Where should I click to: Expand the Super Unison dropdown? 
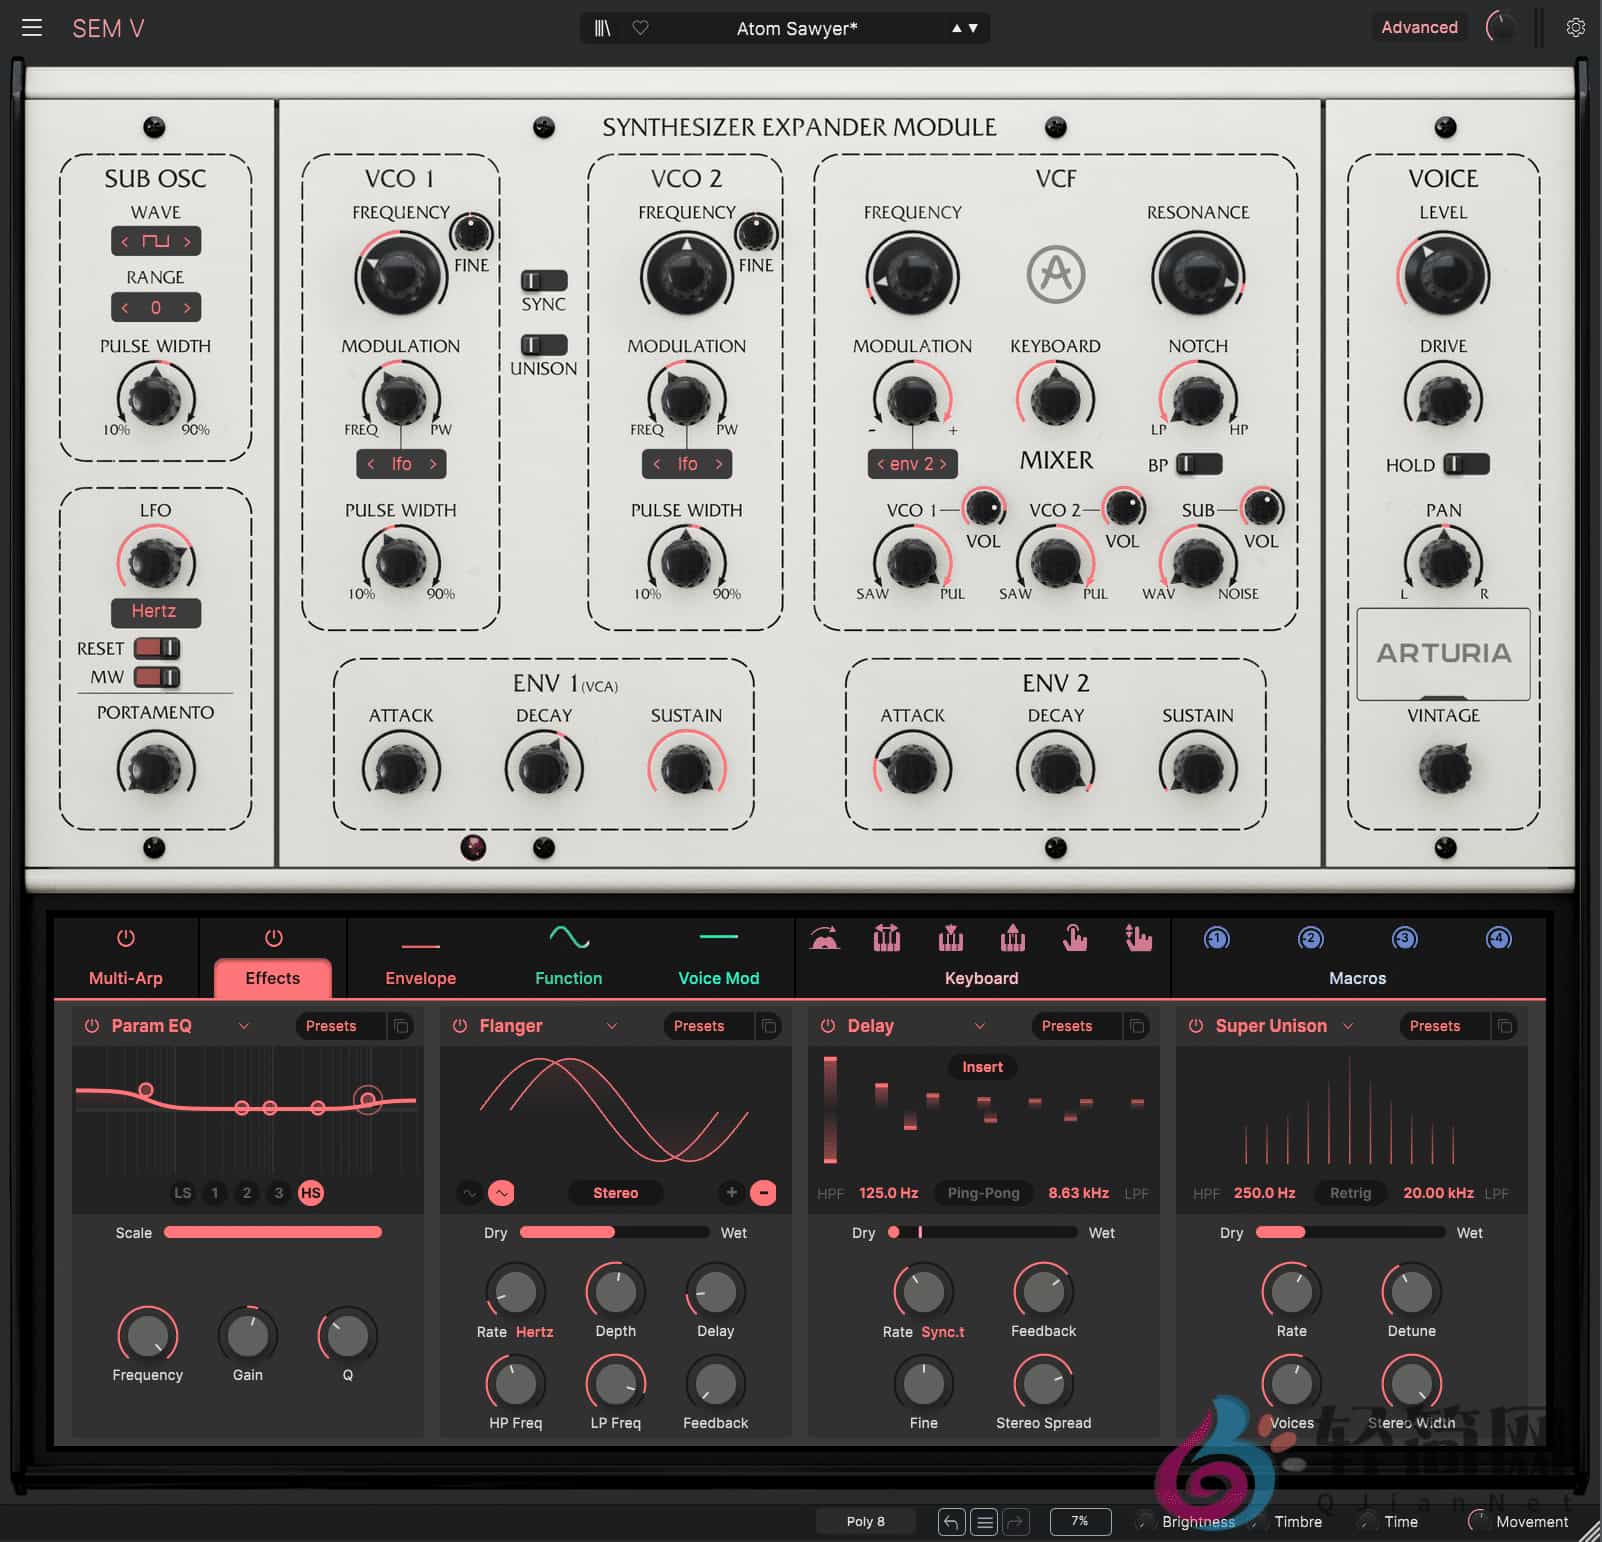tap(1349, 1026)
